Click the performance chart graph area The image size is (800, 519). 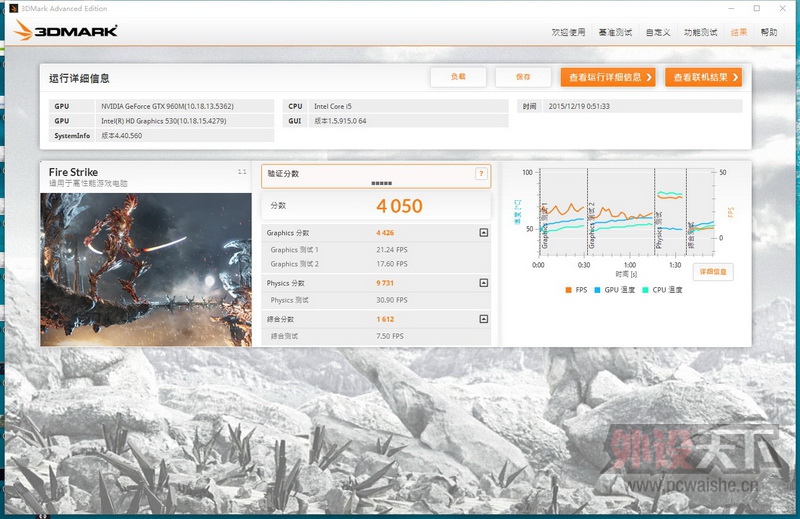pyautogui.click(x=627, y=212)
